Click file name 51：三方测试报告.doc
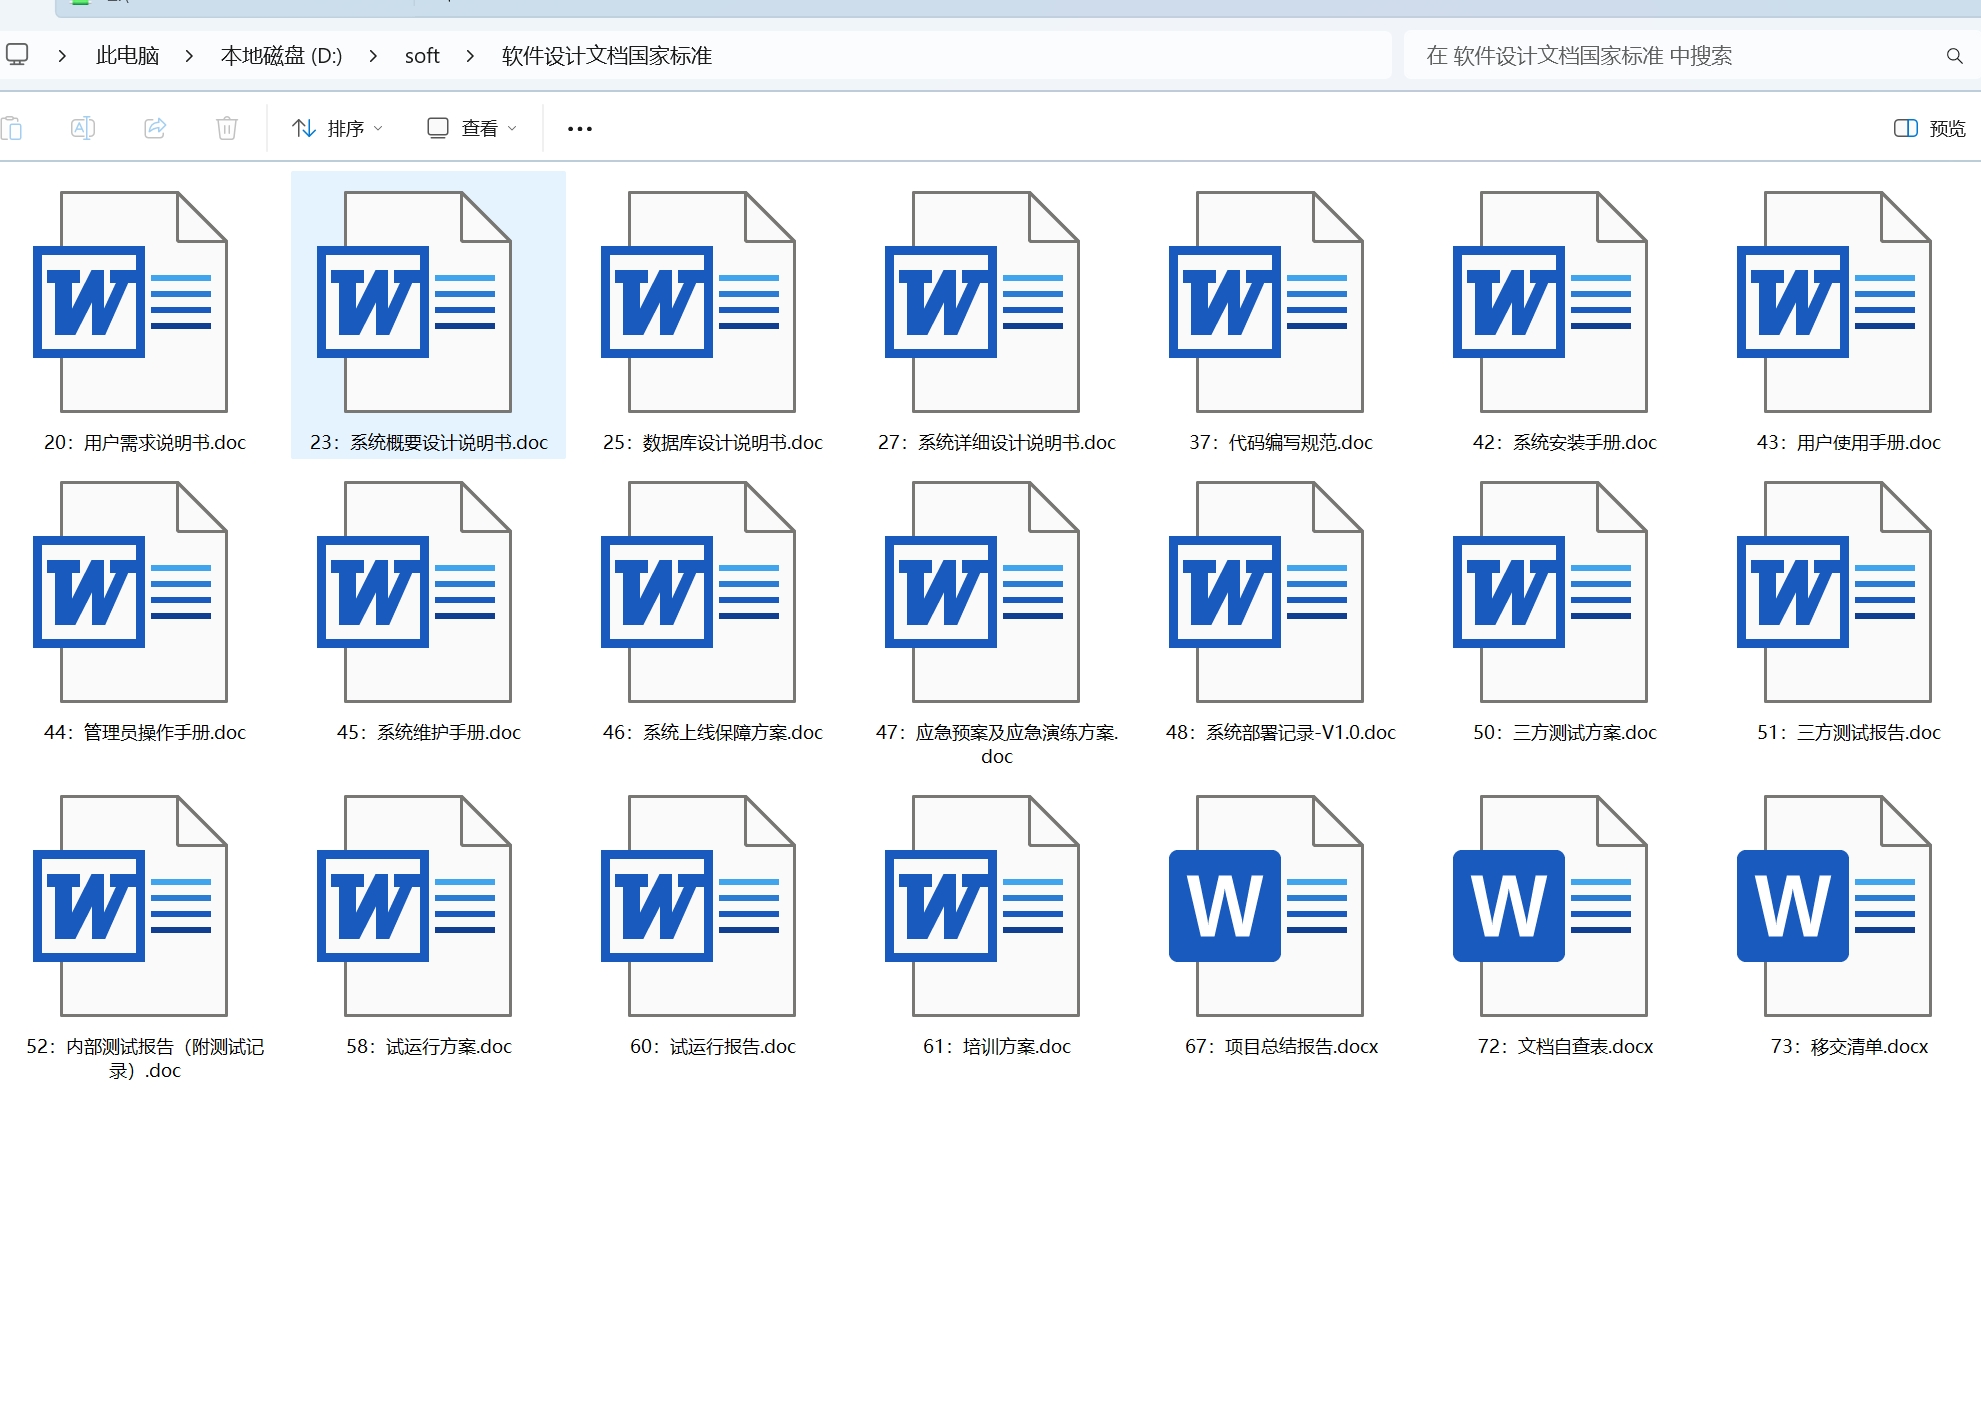1981x1428 pixels. coord(1849,732)
